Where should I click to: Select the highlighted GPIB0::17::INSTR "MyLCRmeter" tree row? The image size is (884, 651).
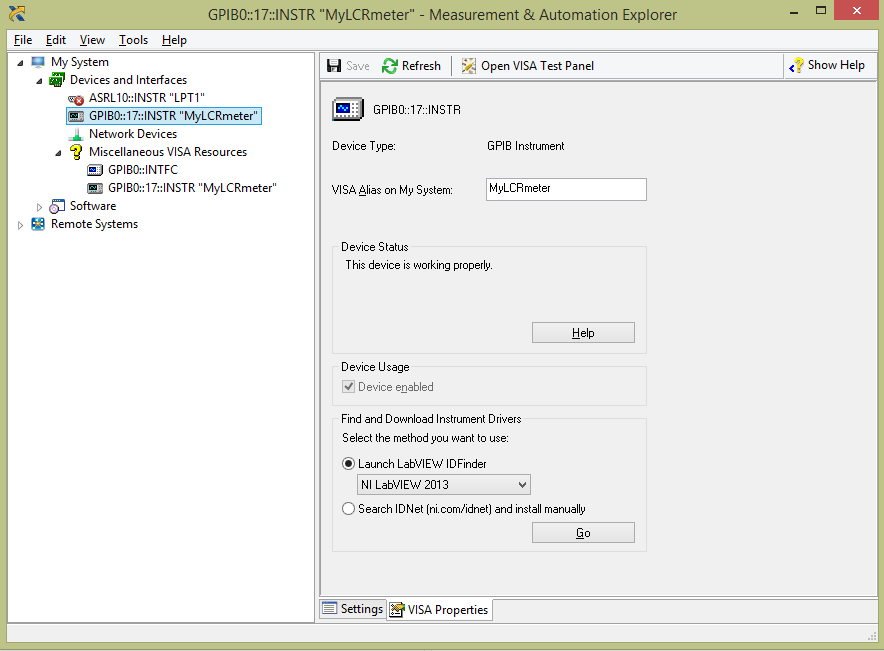(x=164, y=116)
